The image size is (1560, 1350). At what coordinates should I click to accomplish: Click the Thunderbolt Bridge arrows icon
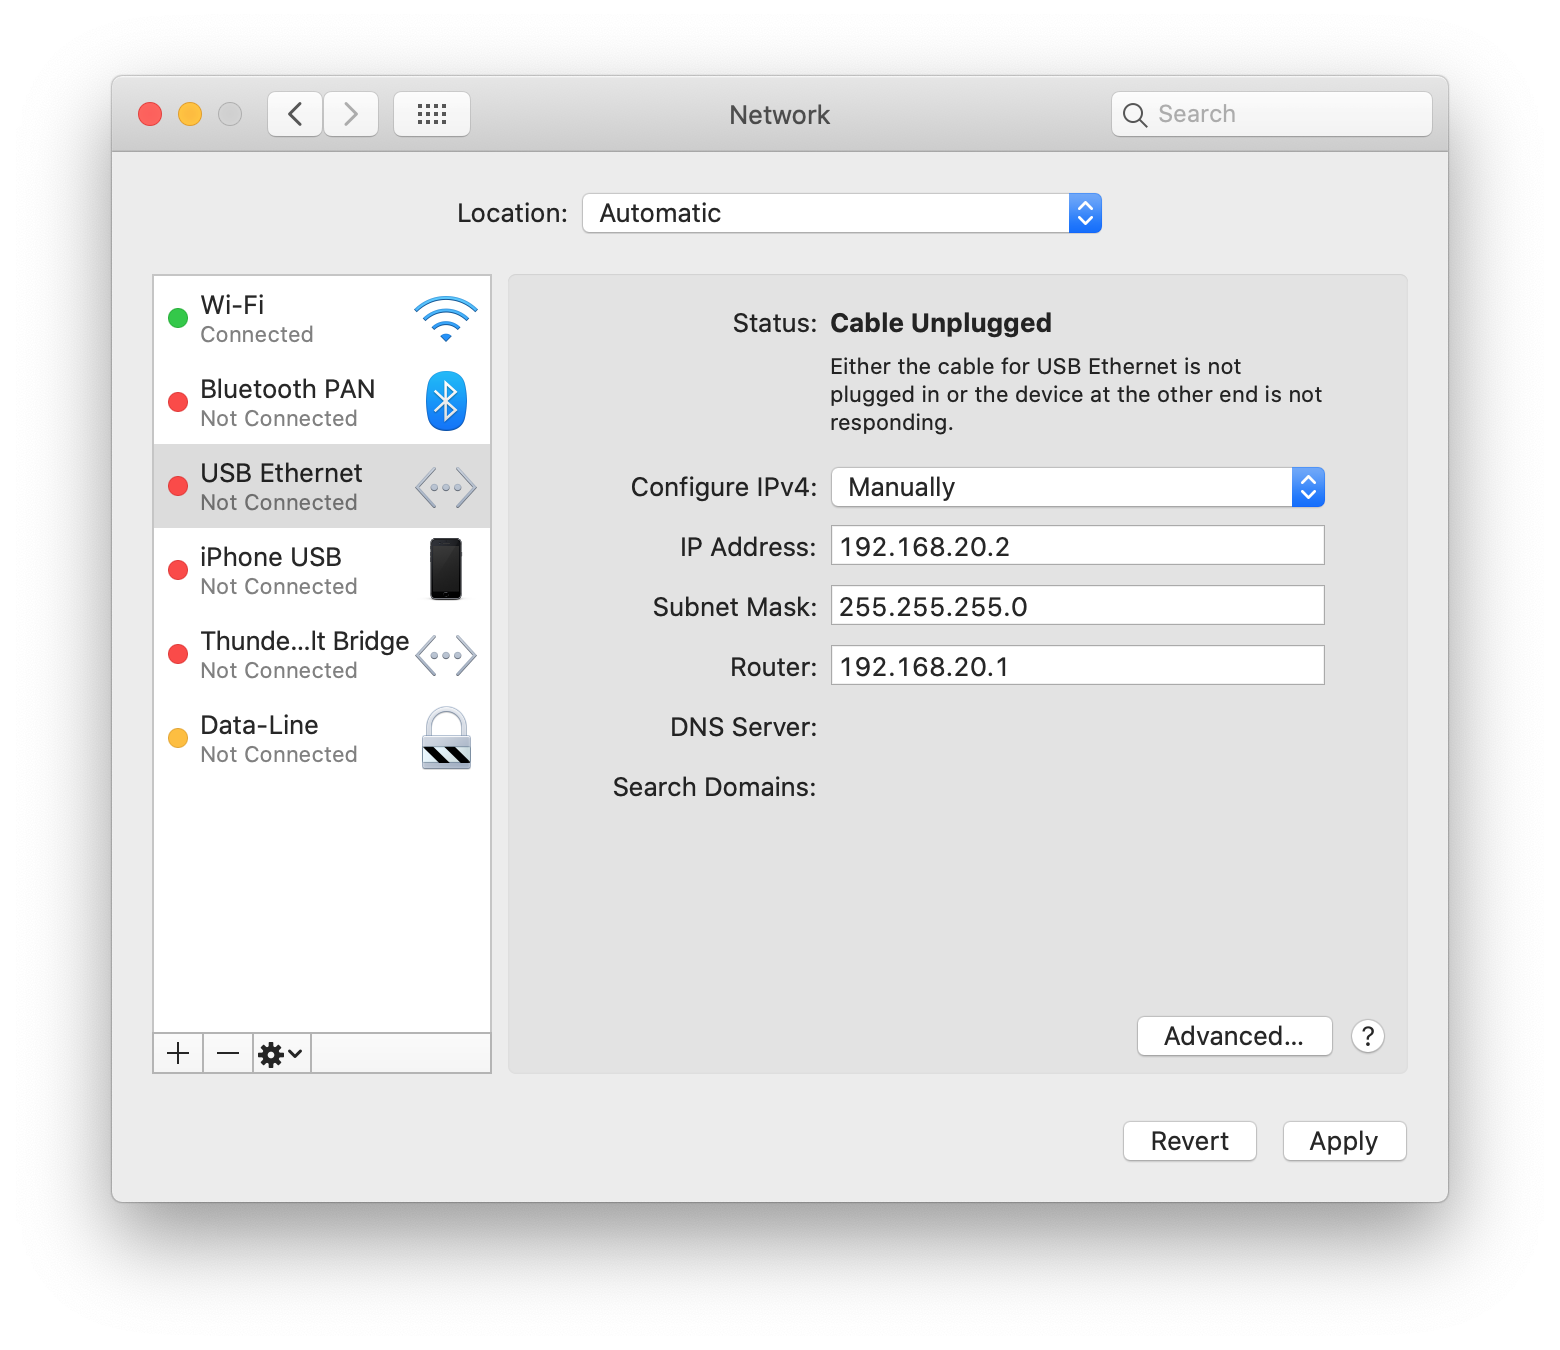pyautogui.click(x=446, y=656)
